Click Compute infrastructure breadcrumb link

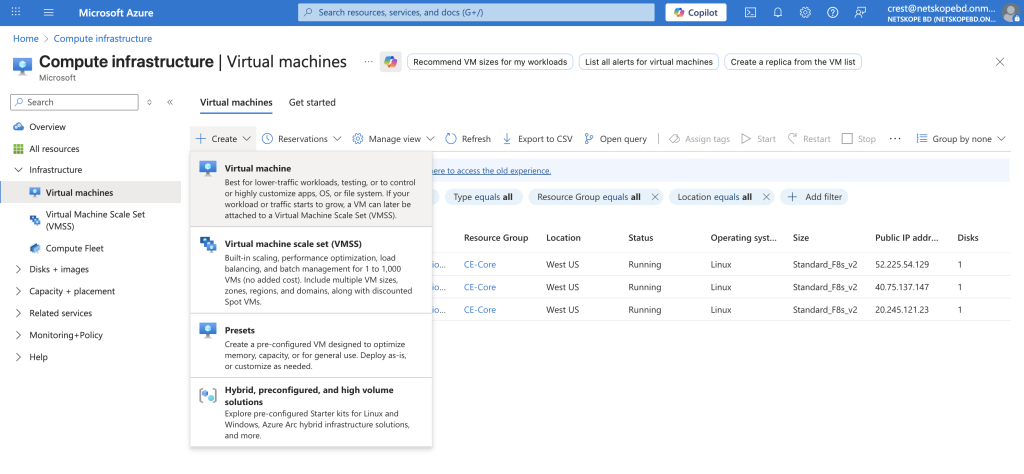[x=103, y=39]
